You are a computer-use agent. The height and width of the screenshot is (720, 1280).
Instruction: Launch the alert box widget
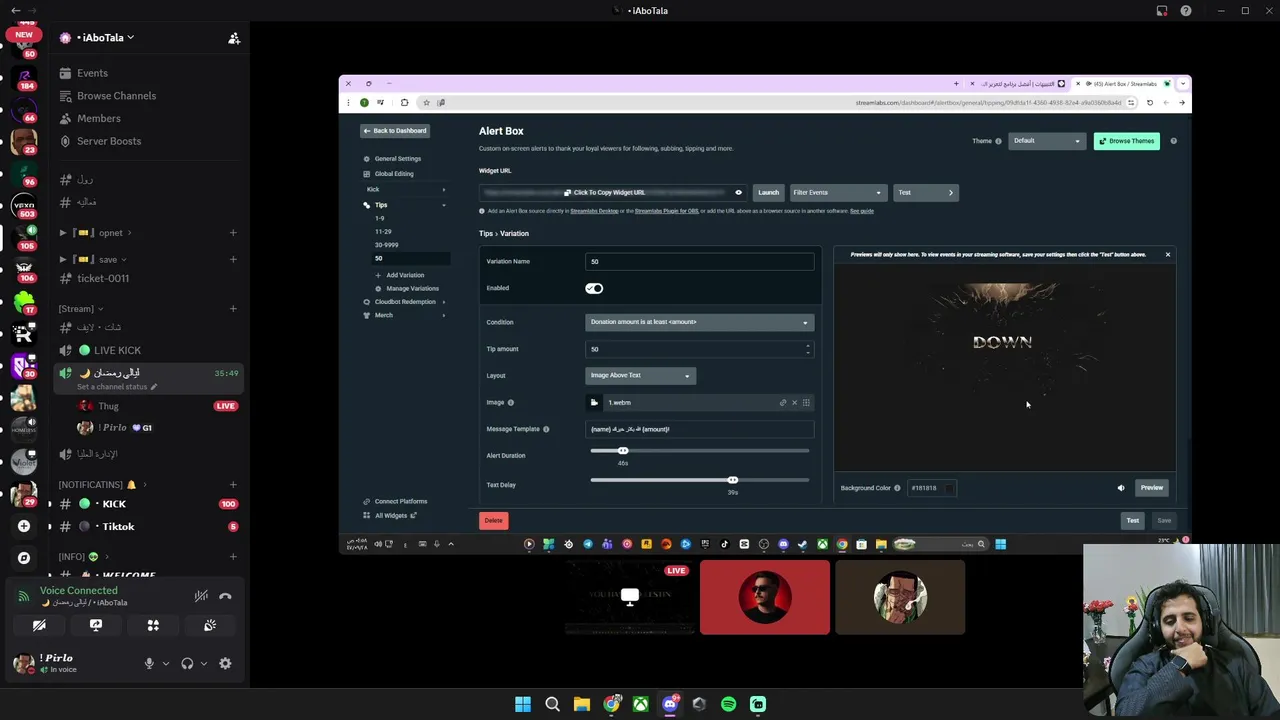pos(768,192)
